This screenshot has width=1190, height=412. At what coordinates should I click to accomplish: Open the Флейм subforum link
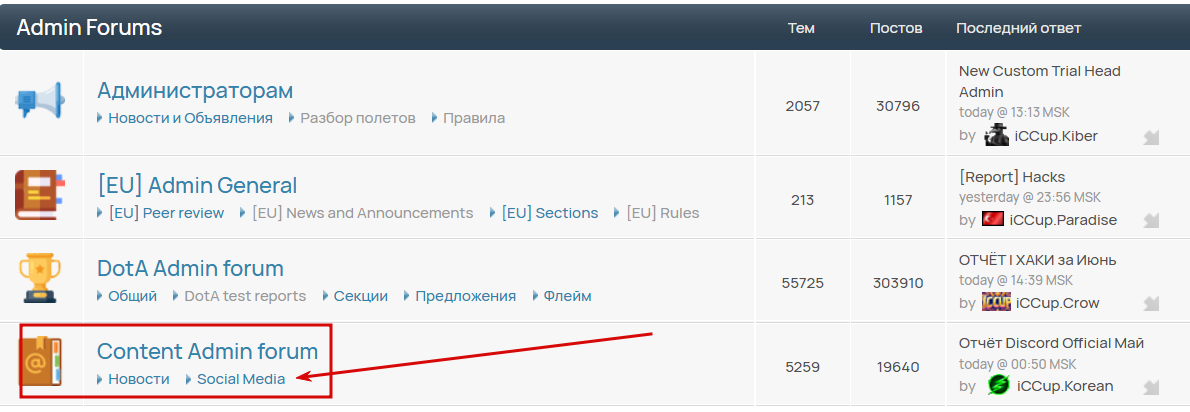[567, 296]
